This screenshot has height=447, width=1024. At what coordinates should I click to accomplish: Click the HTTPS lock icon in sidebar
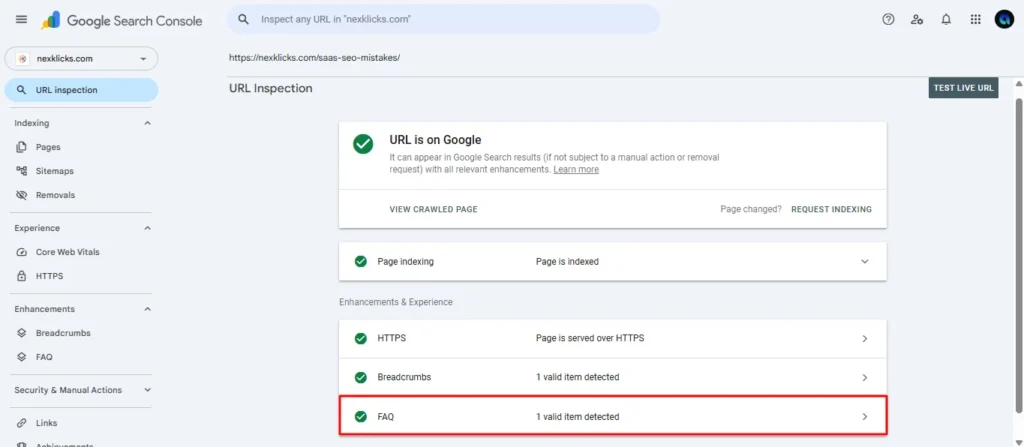pos(22,276)
